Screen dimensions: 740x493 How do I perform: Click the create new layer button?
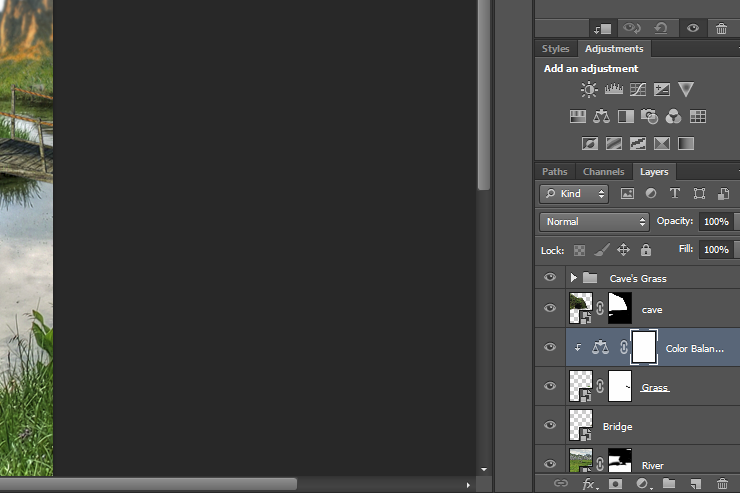(695, 483)
